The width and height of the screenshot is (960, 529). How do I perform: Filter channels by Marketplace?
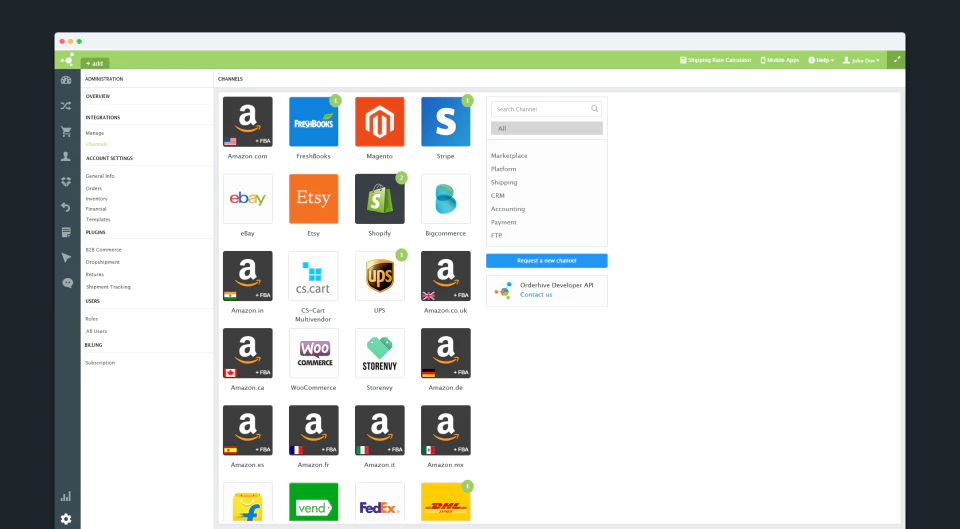[509, 156]
